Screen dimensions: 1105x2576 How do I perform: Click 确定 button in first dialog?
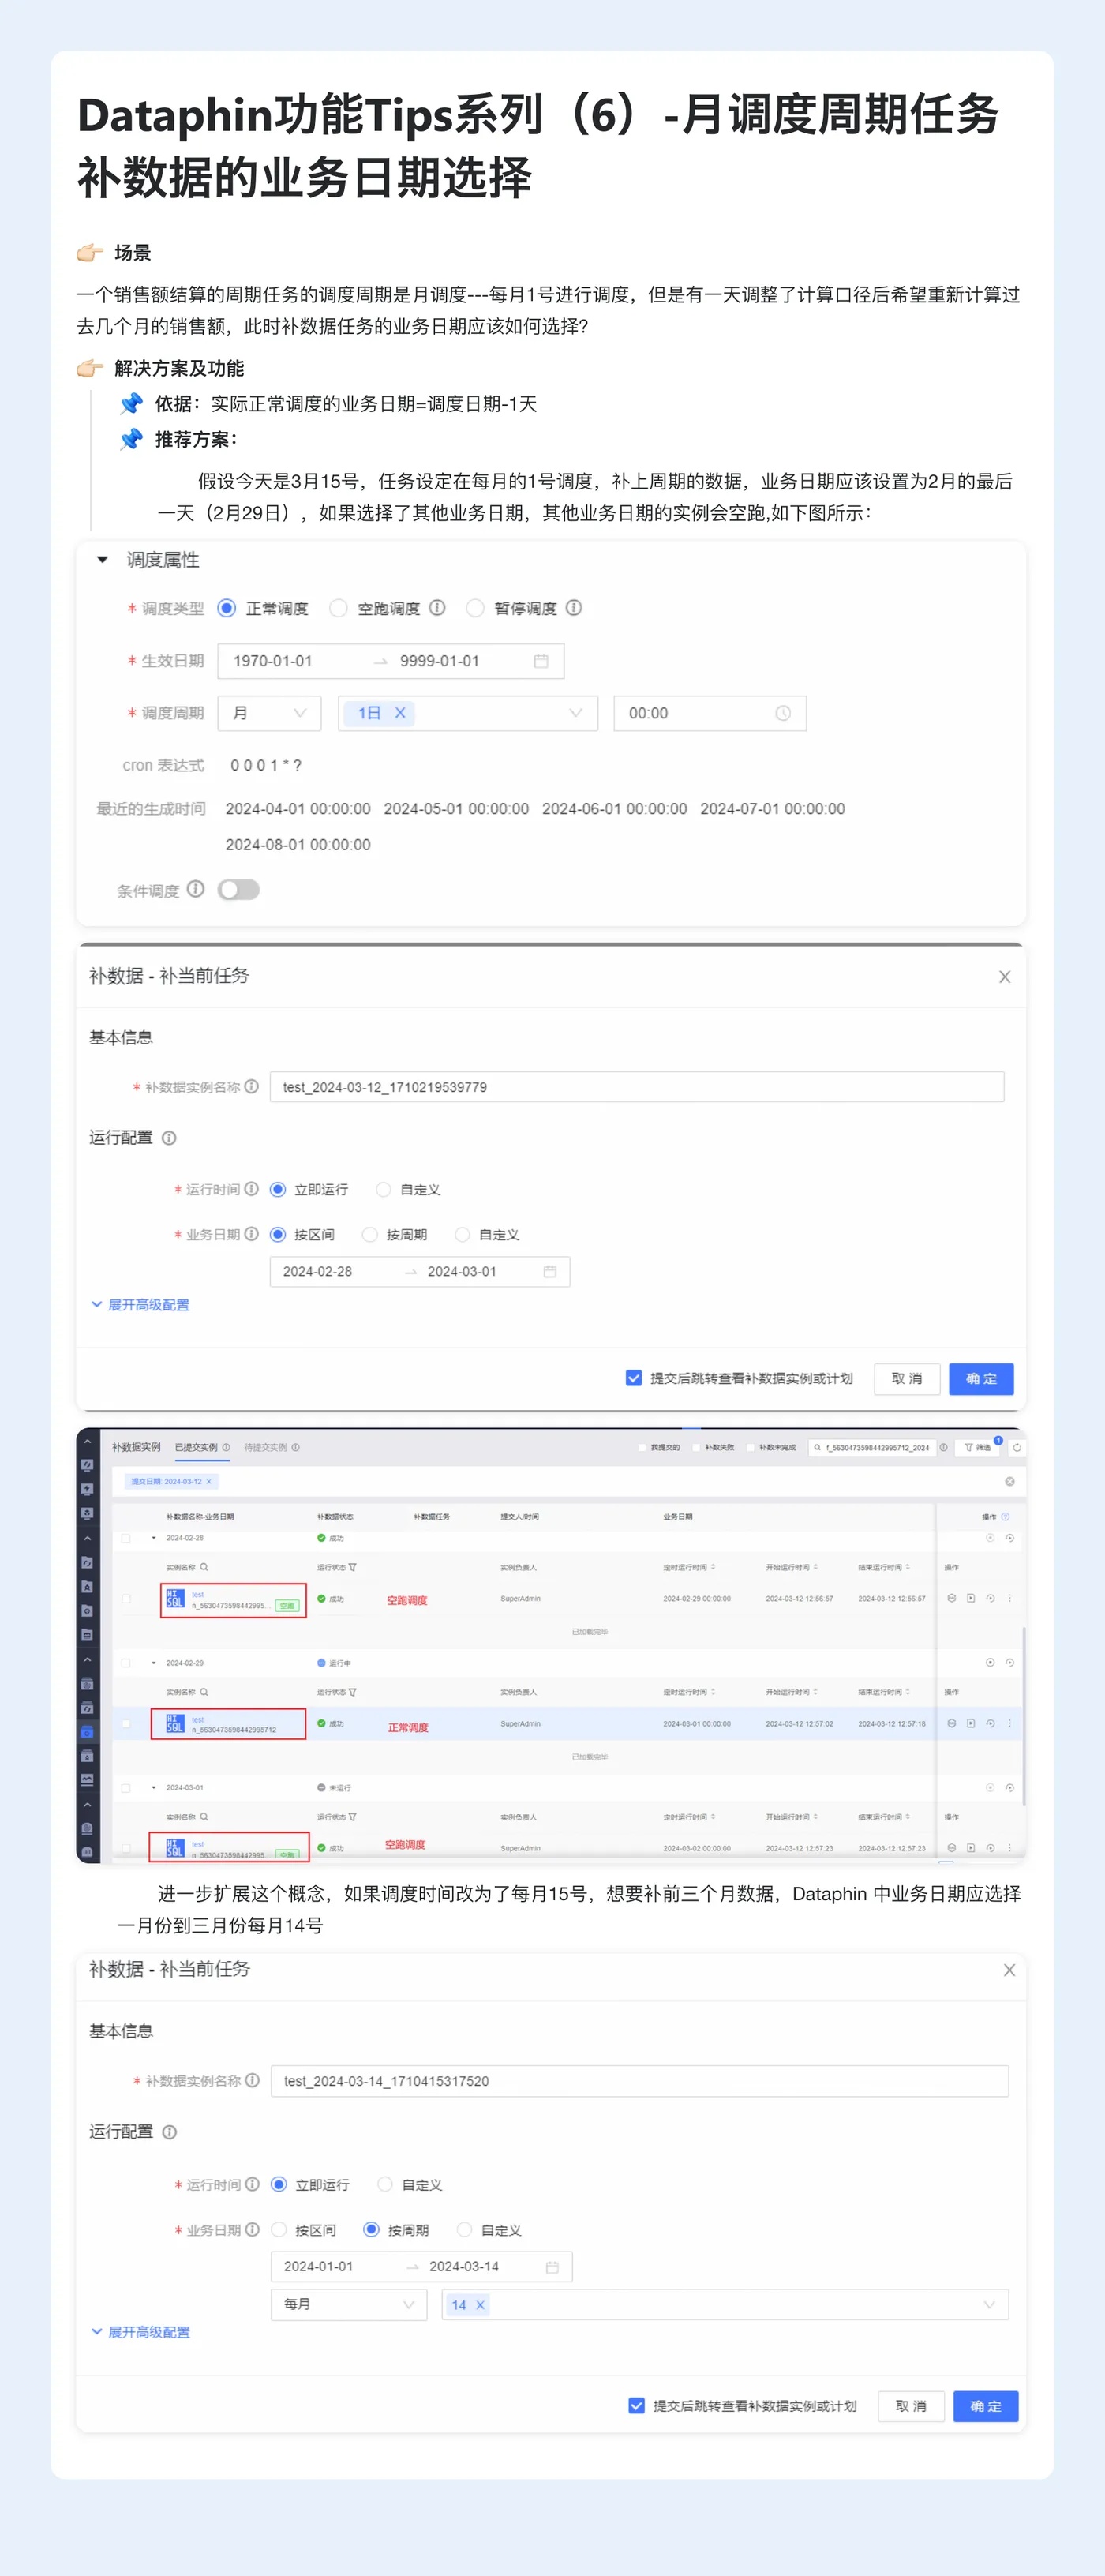[x=981, y=1378]
